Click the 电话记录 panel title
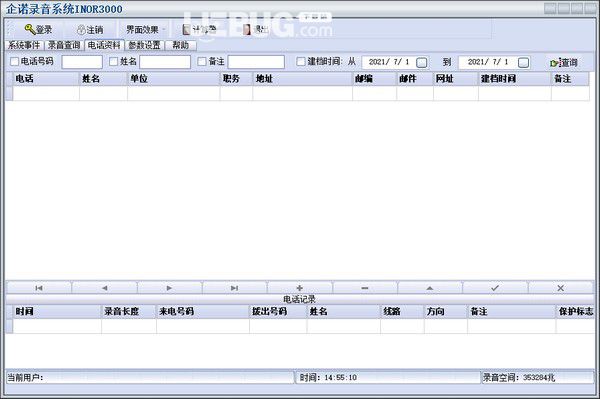Image resolution: width=600 pixels, height=399 pixels. click(x=300, y=299)
